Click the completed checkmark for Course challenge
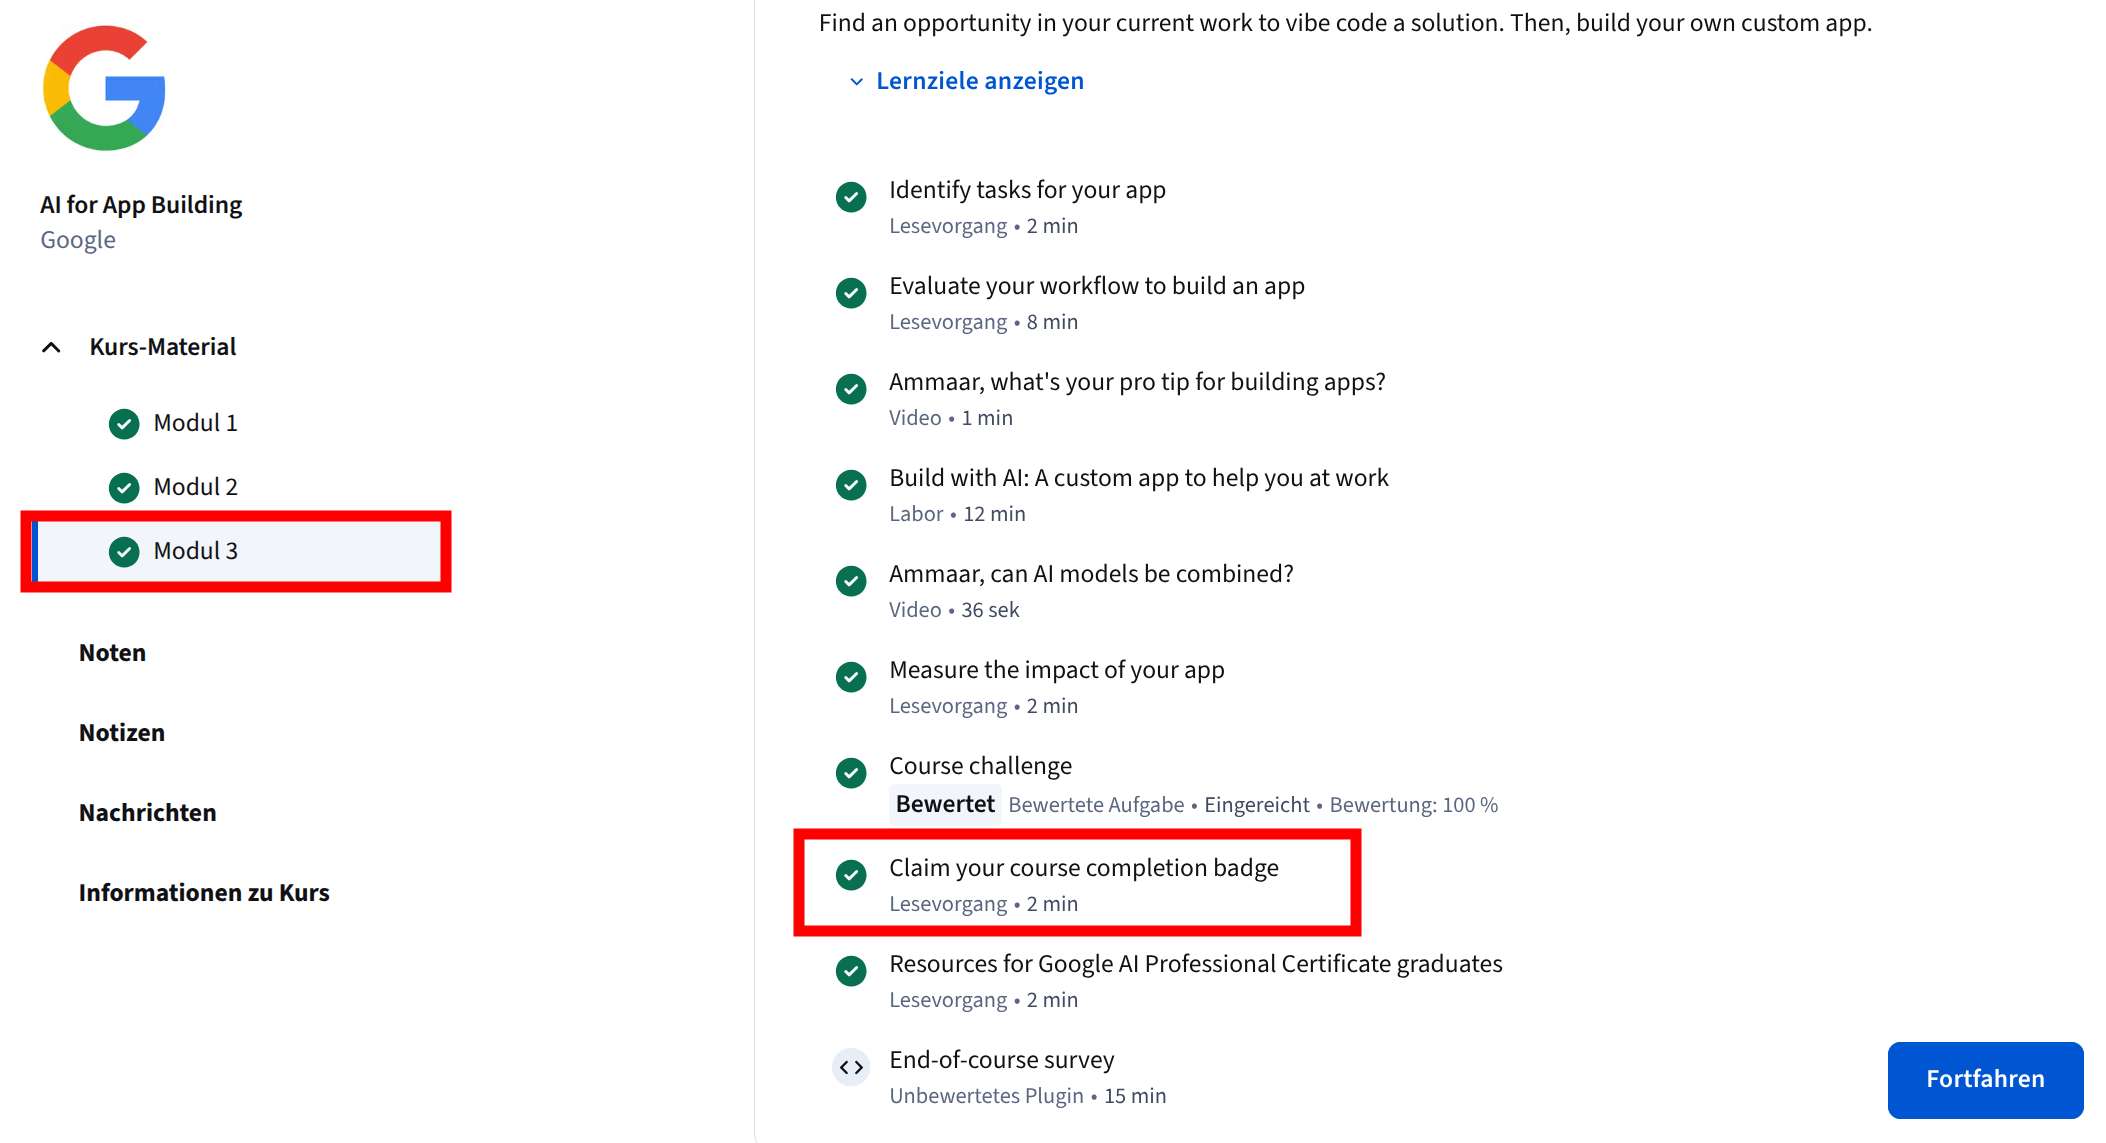The height and width of the screenshot is (1143, 2106). 851,773
